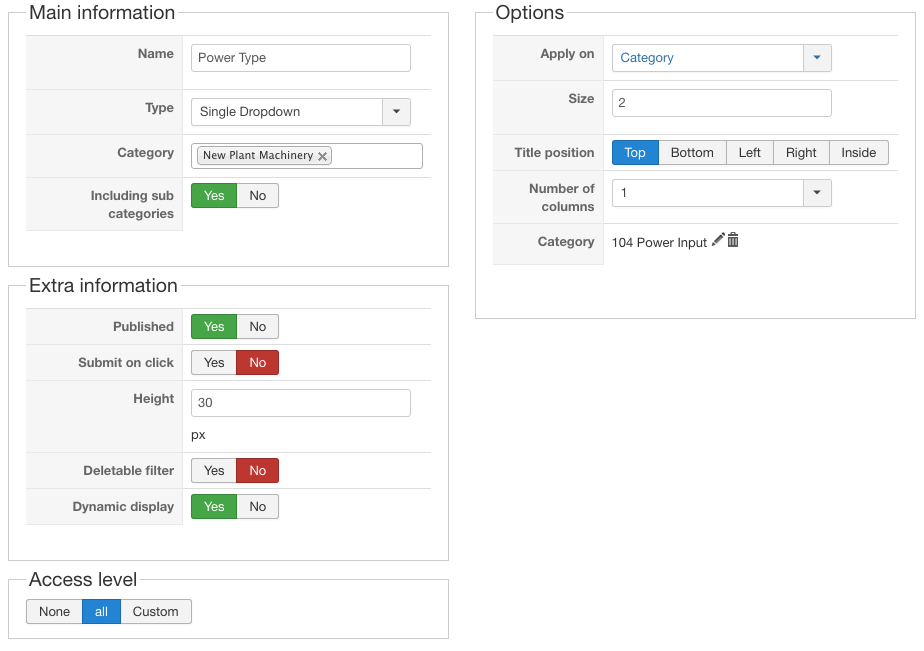Enable Submit on click with Yes

coord(214,363)
